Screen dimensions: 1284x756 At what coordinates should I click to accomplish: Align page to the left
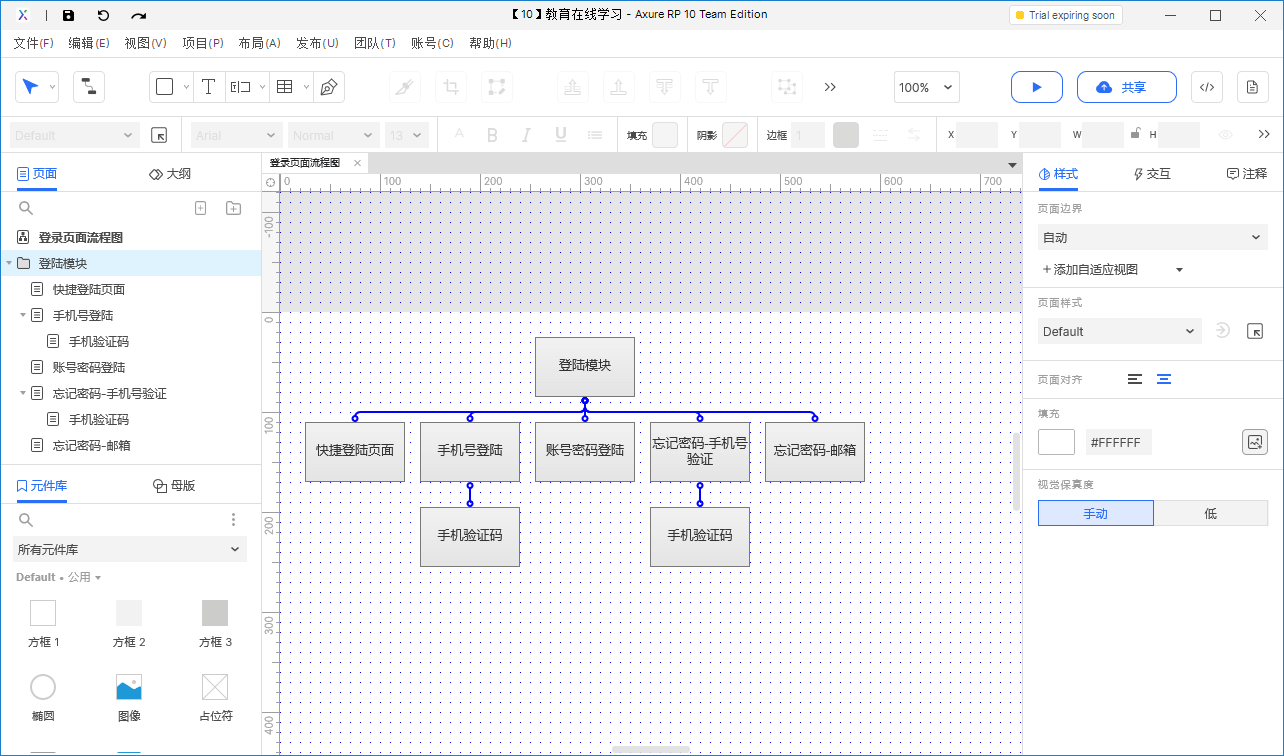pos(1134,379)
